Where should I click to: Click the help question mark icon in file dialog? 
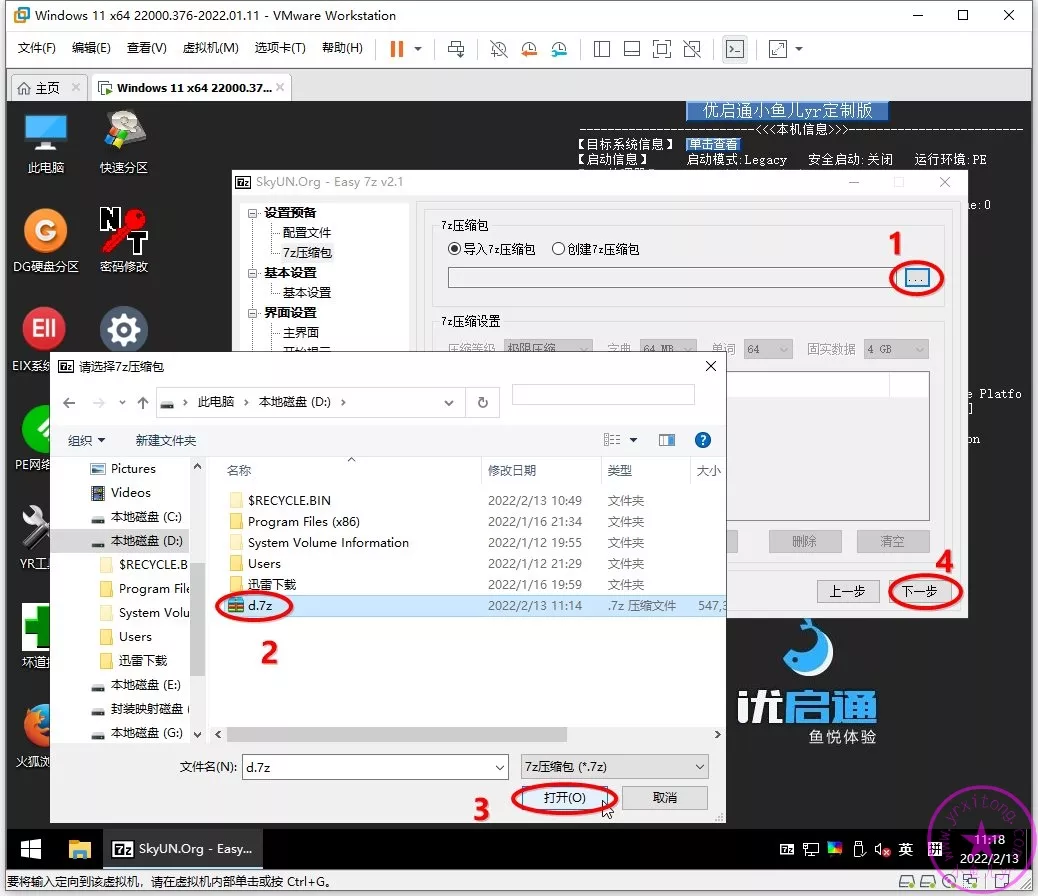click(x=703, y=440)
